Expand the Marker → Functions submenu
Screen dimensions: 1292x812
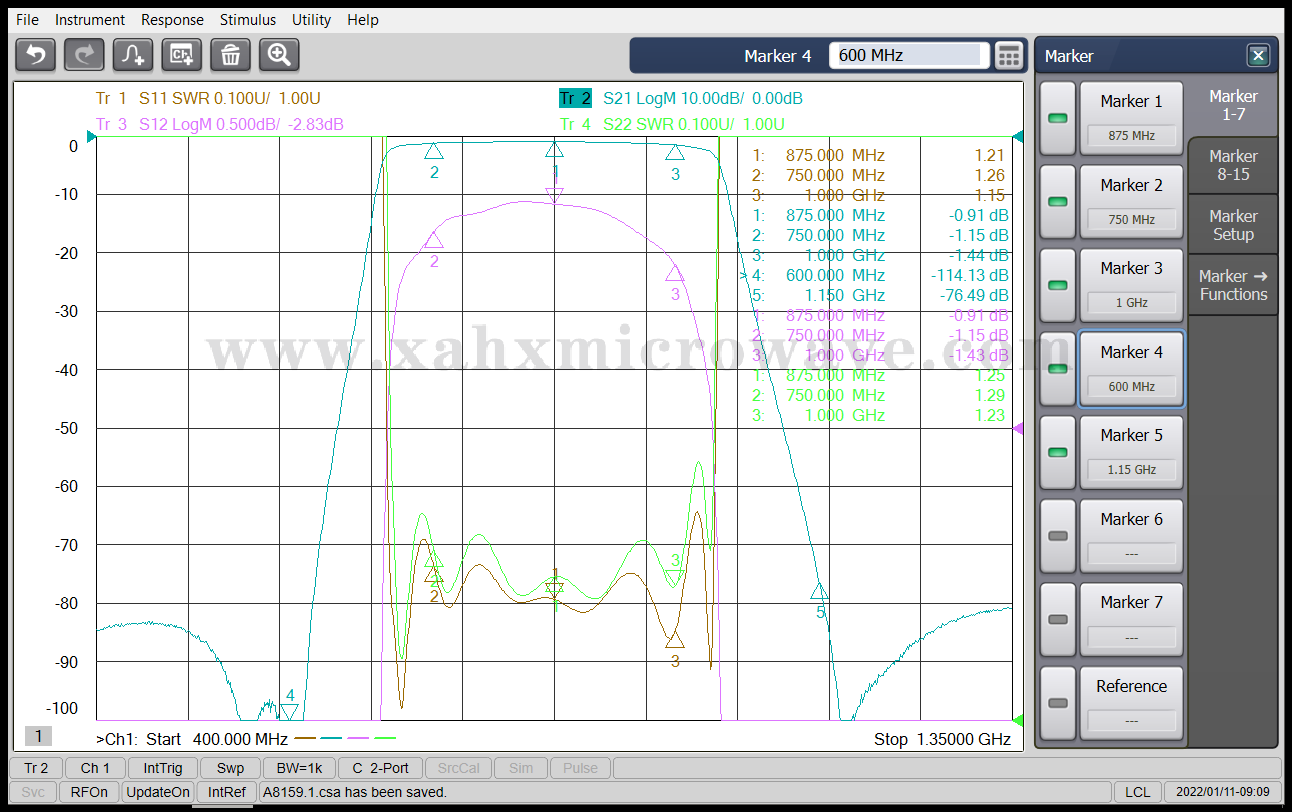tap(1233, 285)
